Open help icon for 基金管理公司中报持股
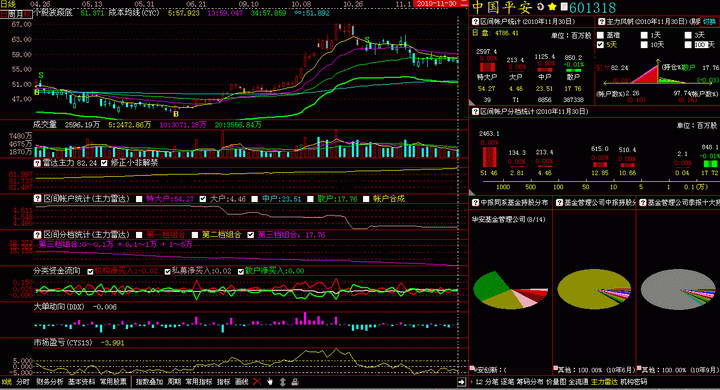This screenshot has width=720, height=390. (559, 202)
